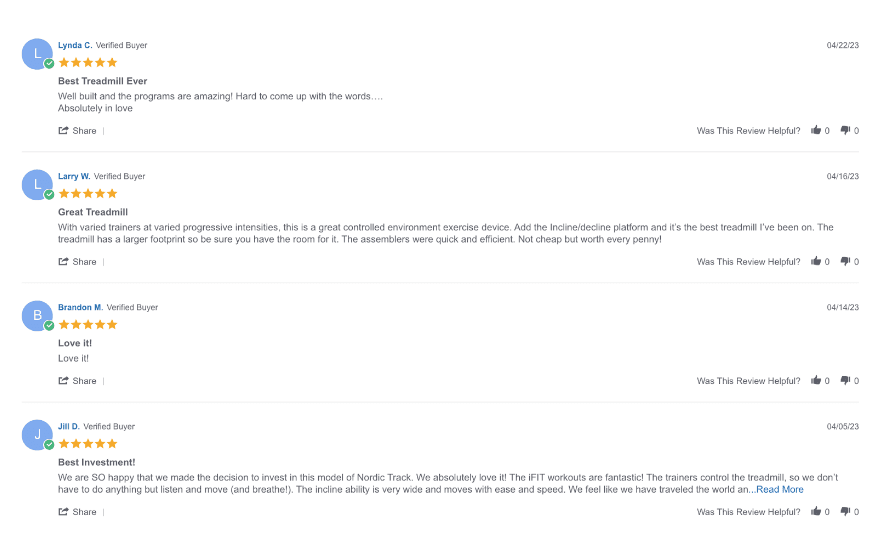Expand Jill D.'s review with Read More
This screenshot has height=549, width=890.
coord(779,489)
